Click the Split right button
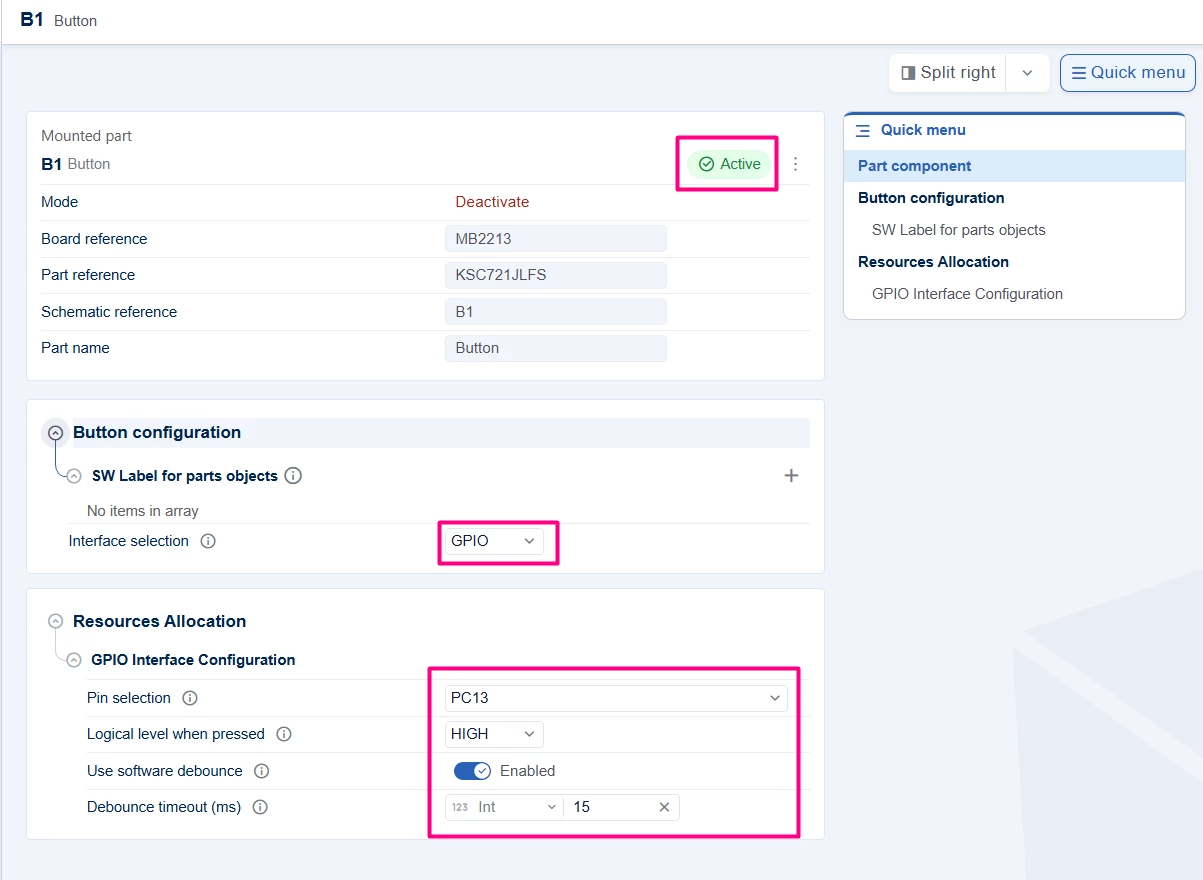 [948, 73]
